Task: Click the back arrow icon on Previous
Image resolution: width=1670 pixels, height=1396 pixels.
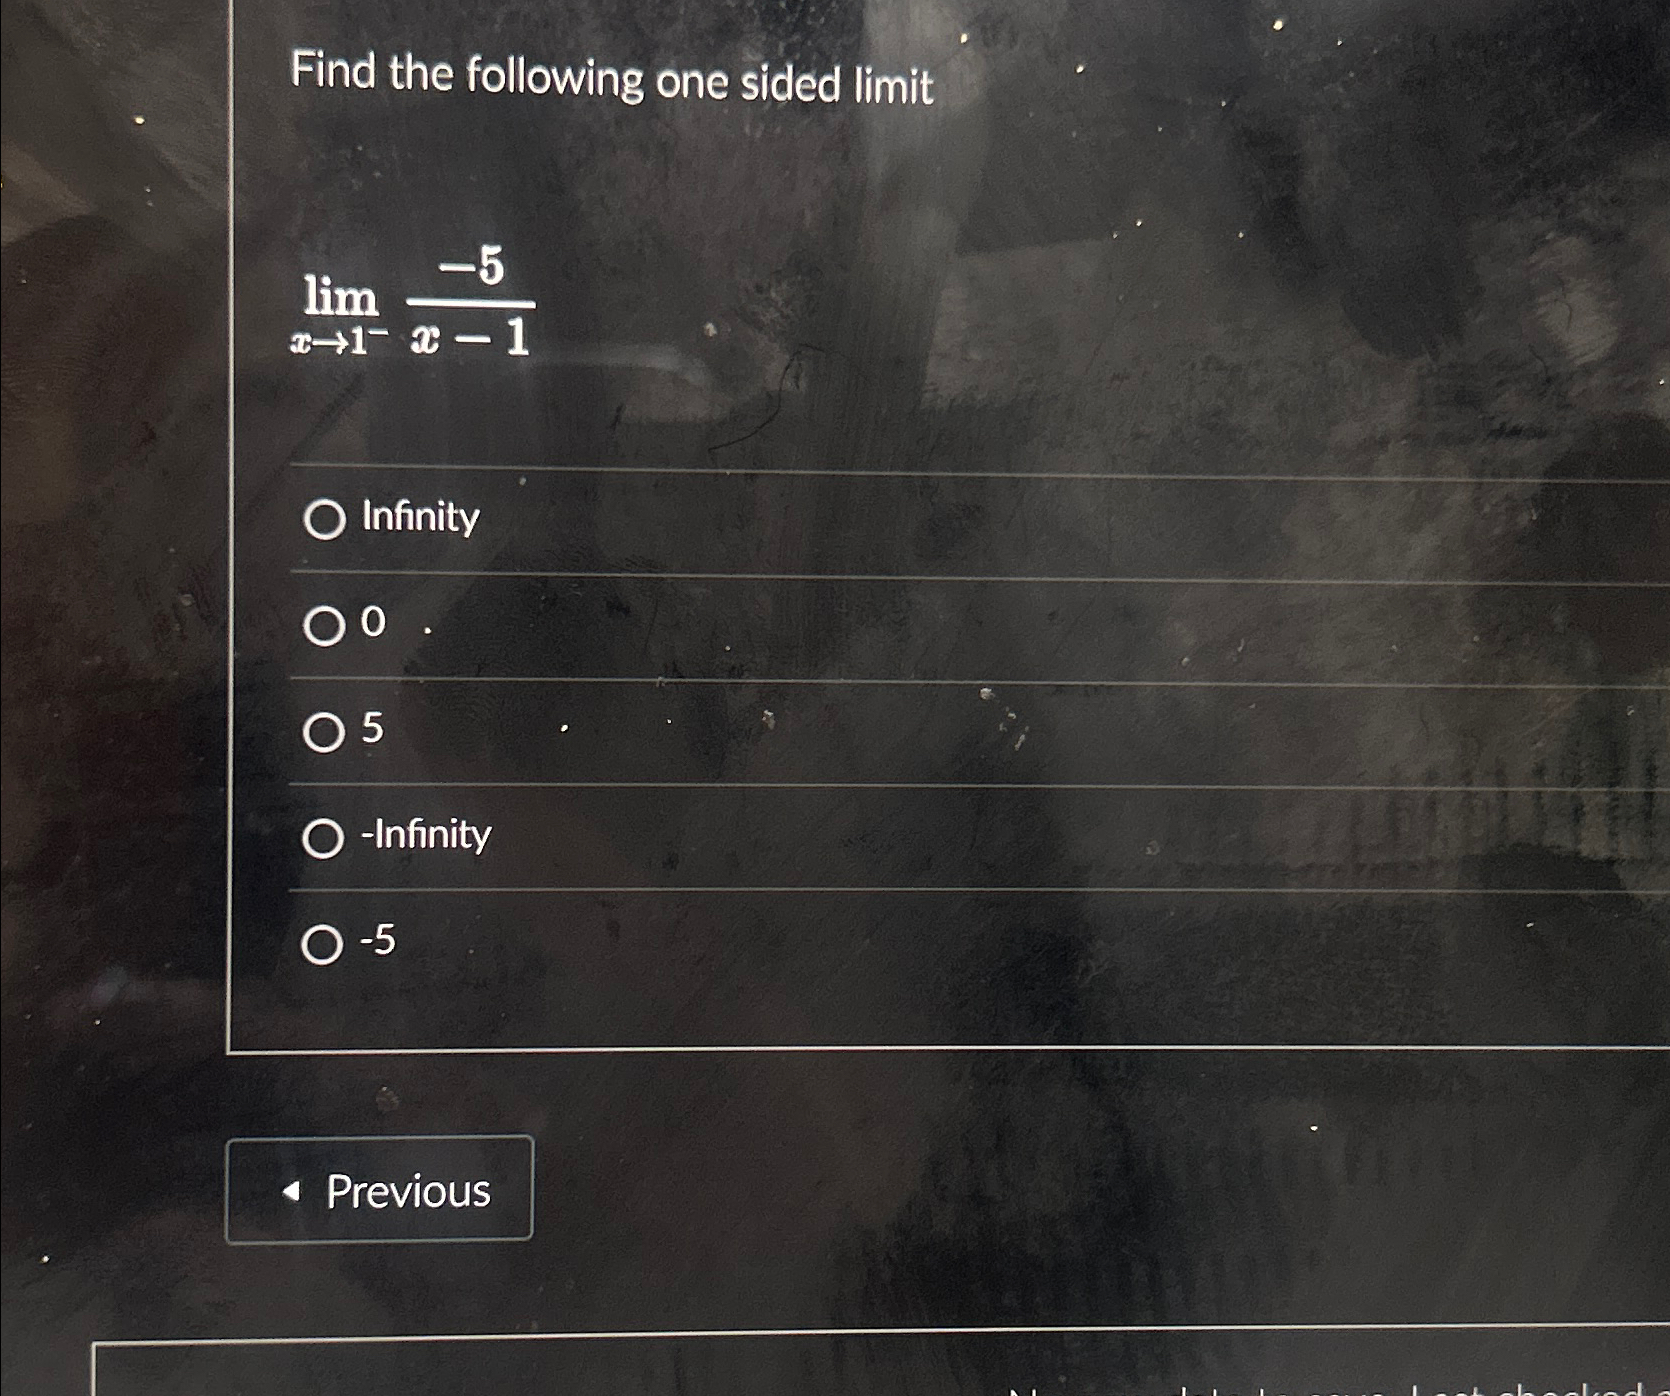Action: [x=293, y=1189]
